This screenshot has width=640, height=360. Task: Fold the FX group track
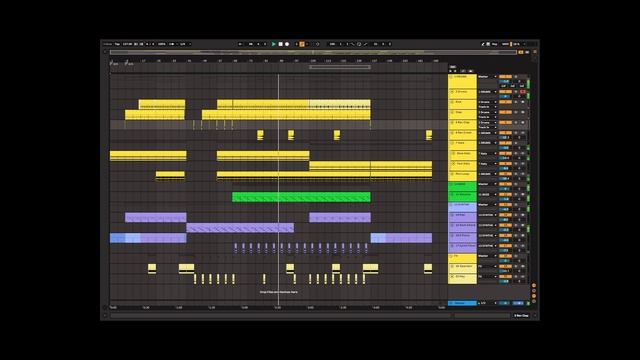tap(452, 256)
